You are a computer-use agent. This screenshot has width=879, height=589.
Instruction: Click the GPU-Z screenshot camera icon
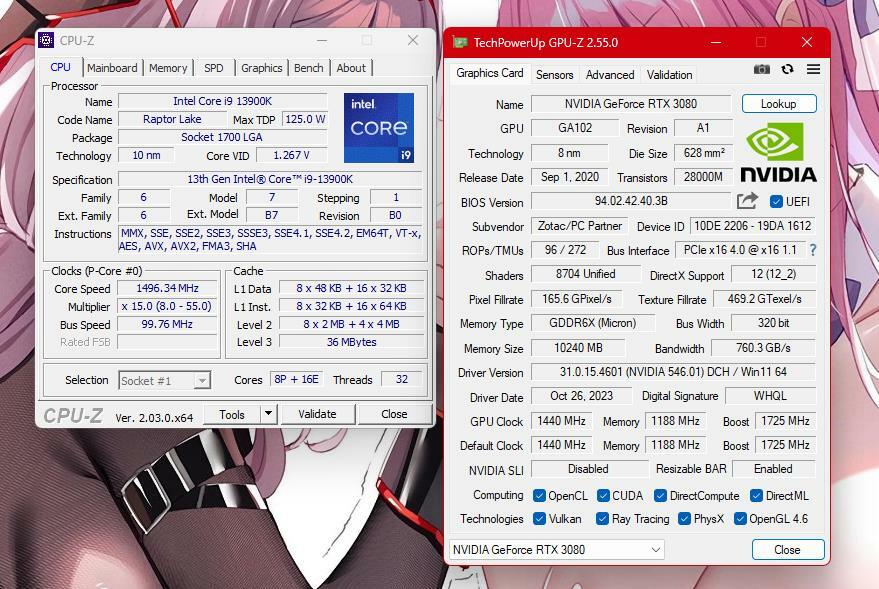[x=762, y=69]
